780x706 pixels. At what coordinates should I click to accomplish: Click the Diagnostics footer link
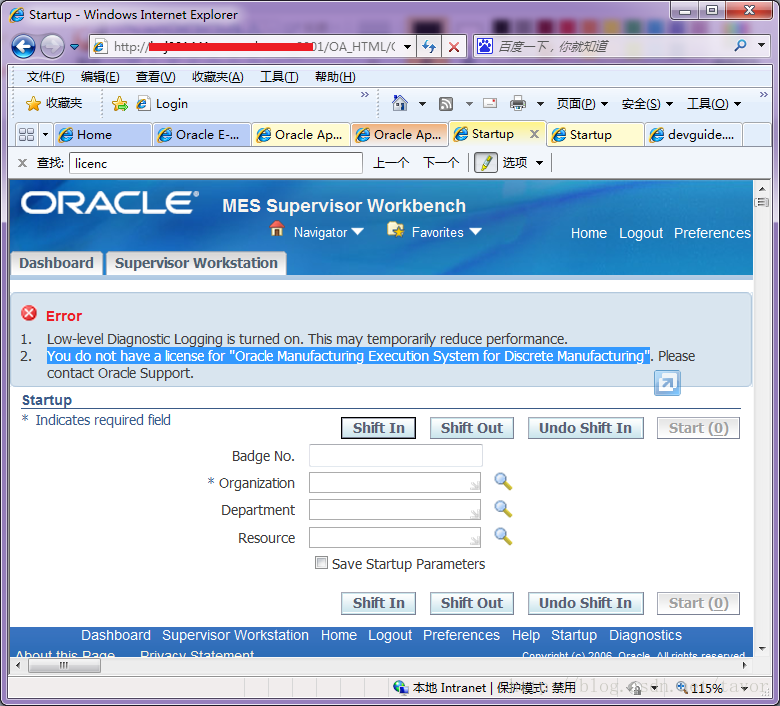(x=645, y=635)
